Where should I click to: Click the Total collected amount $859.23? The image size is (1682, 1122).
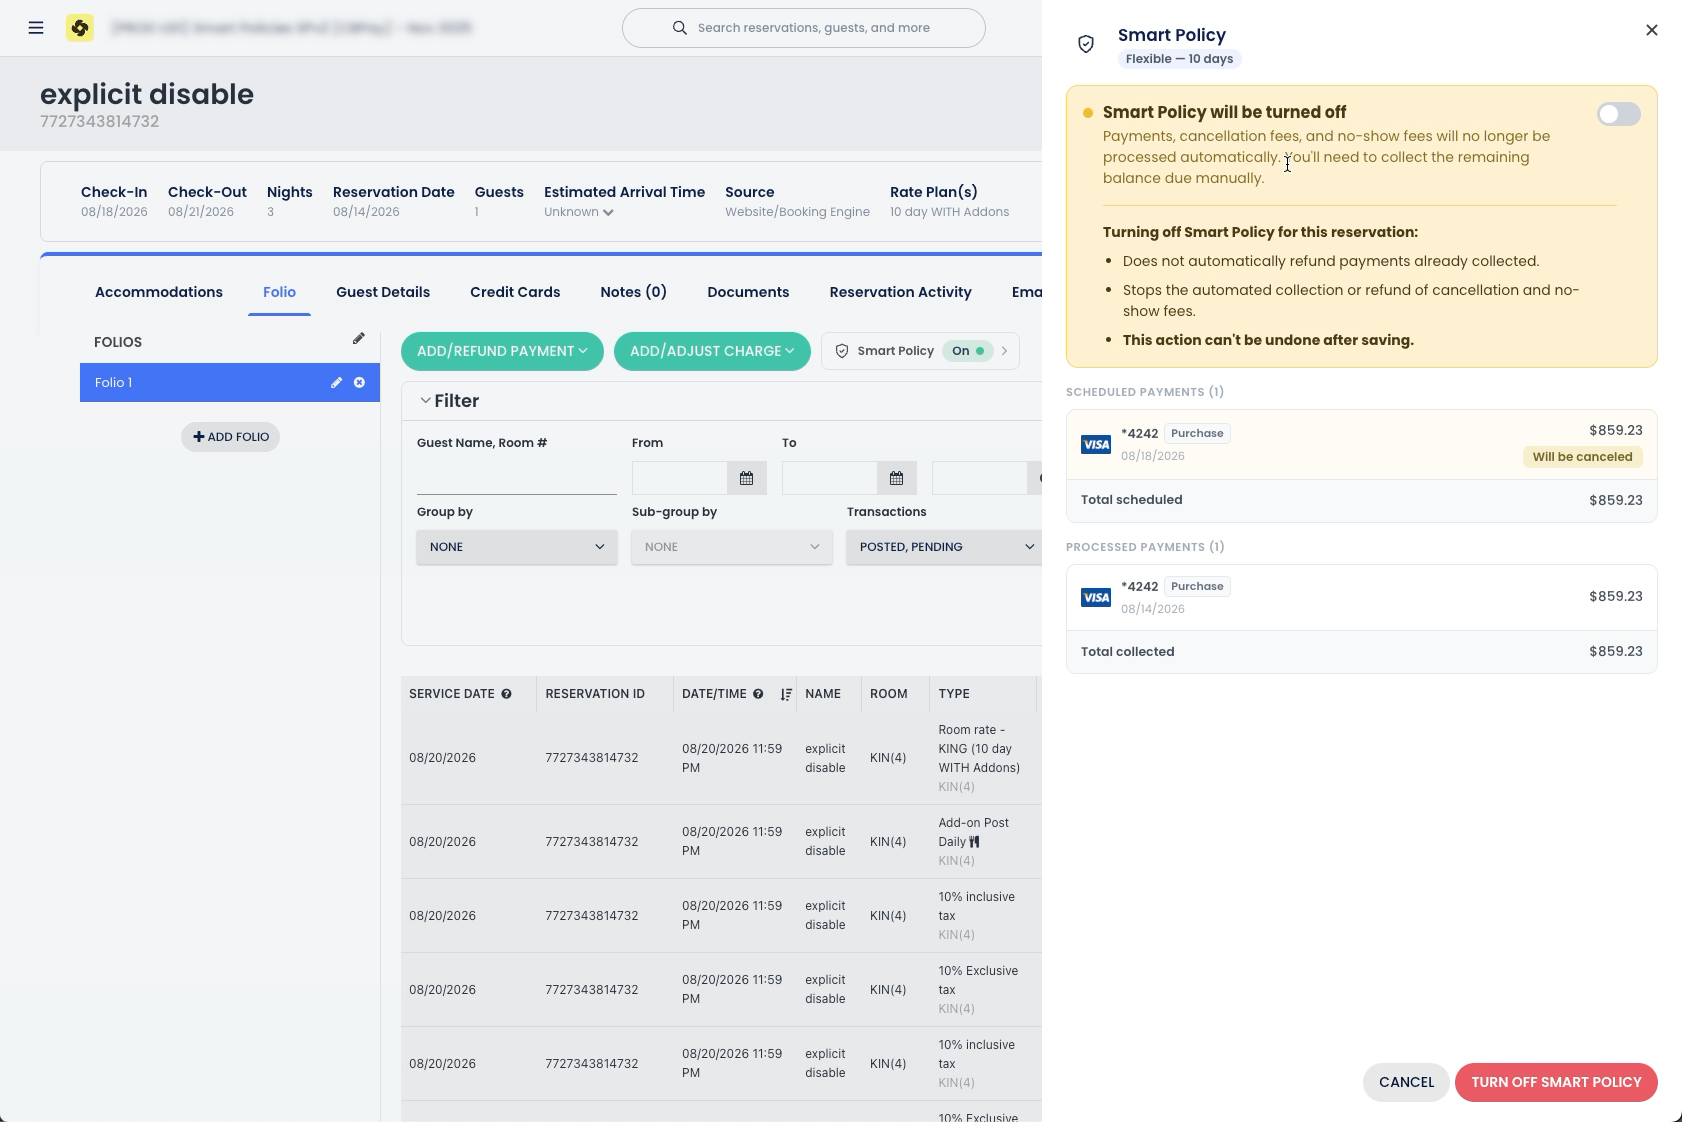point(1616,651)
